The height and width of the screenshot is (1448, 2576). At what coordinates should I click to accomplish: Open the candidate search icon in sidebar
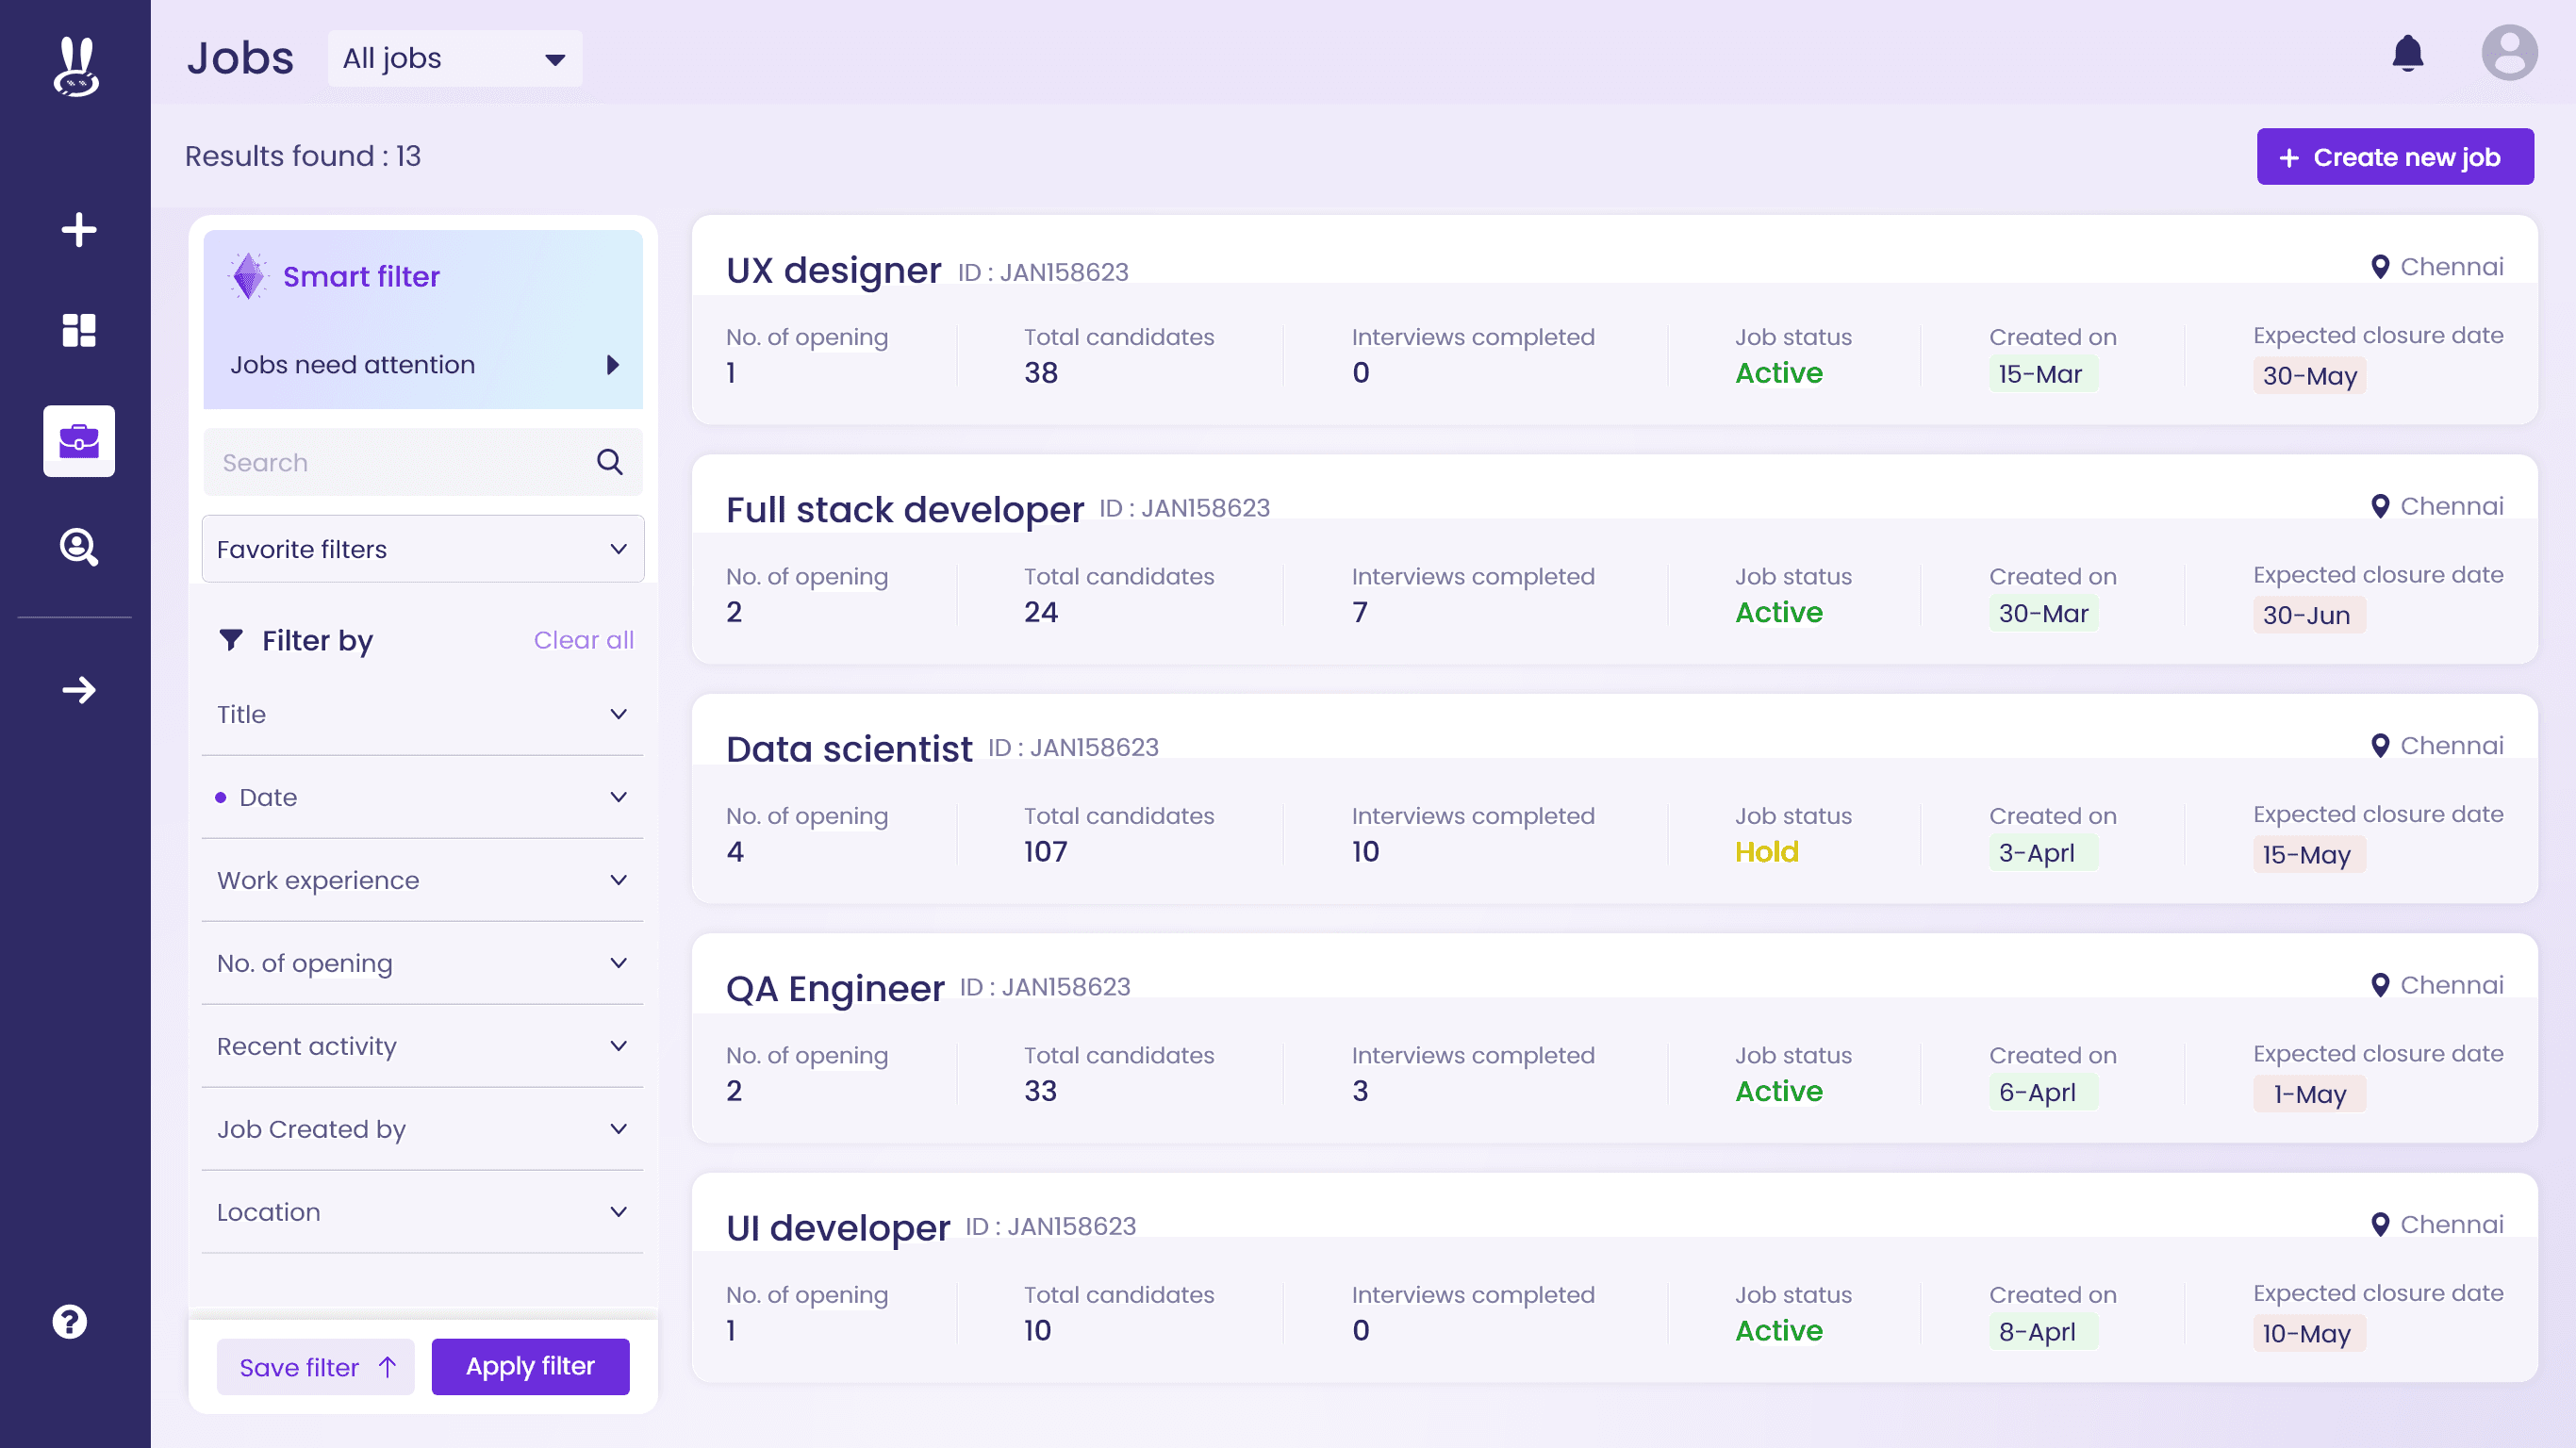pos(78,547)
